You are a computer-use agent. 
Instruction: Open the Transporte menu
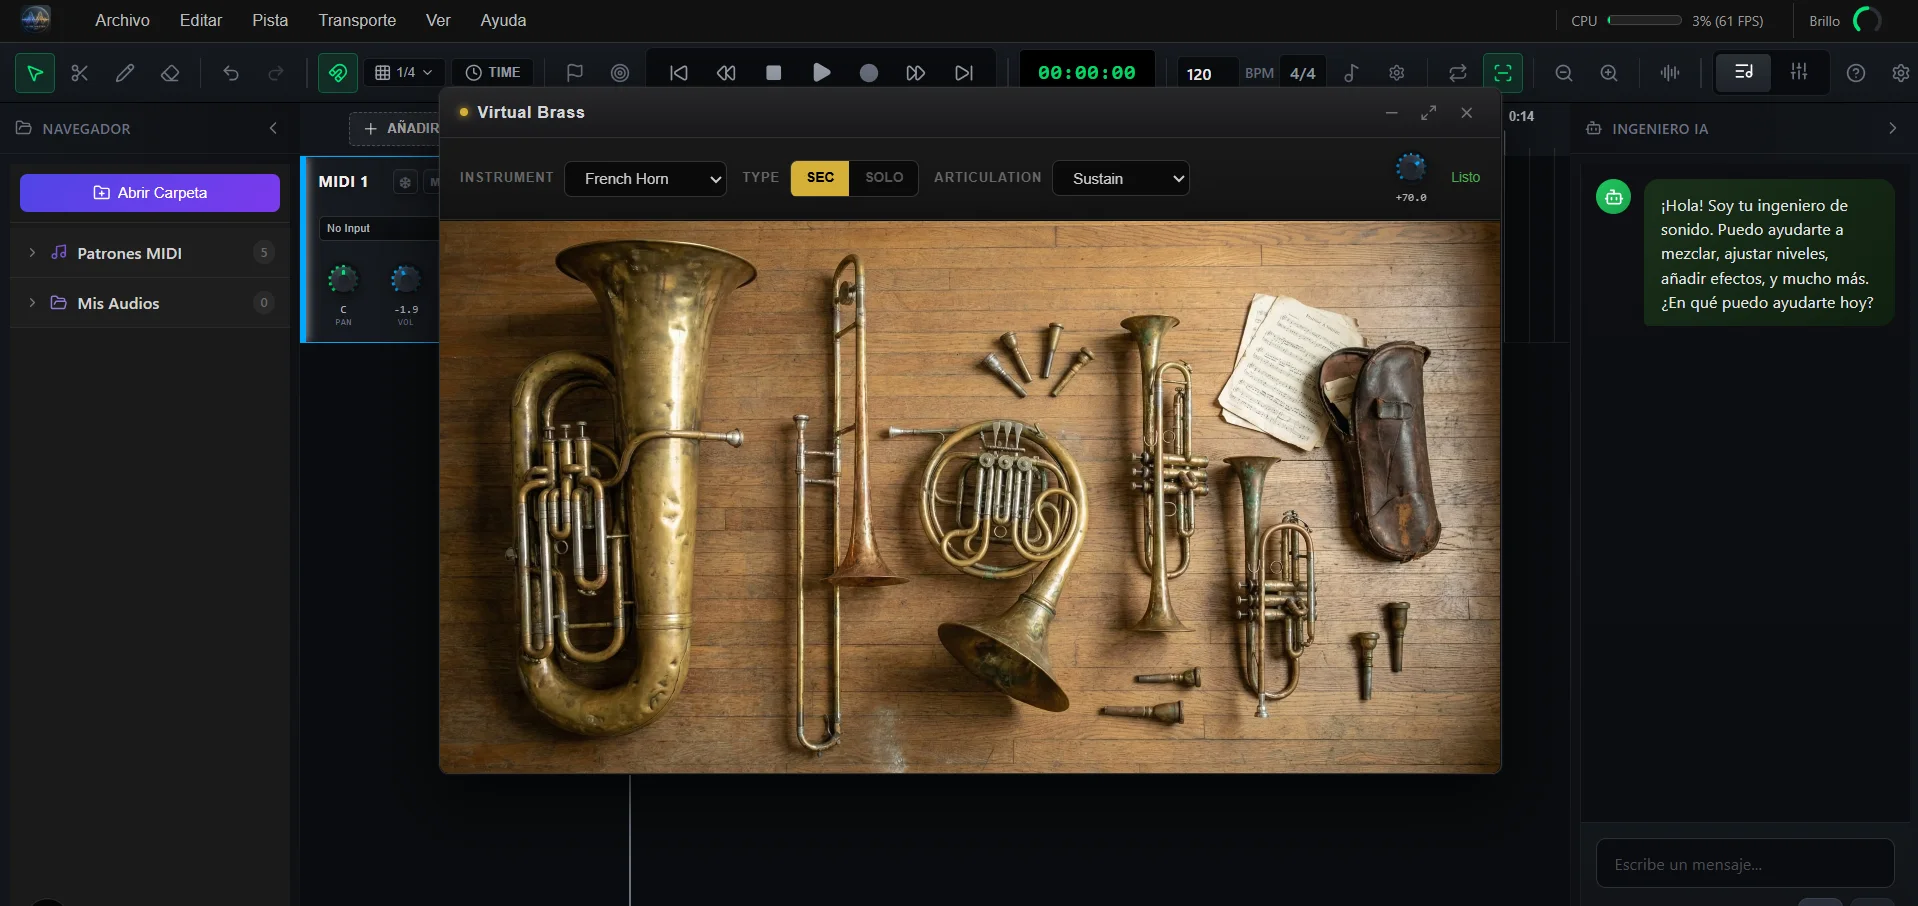click(x=356, y=20)
